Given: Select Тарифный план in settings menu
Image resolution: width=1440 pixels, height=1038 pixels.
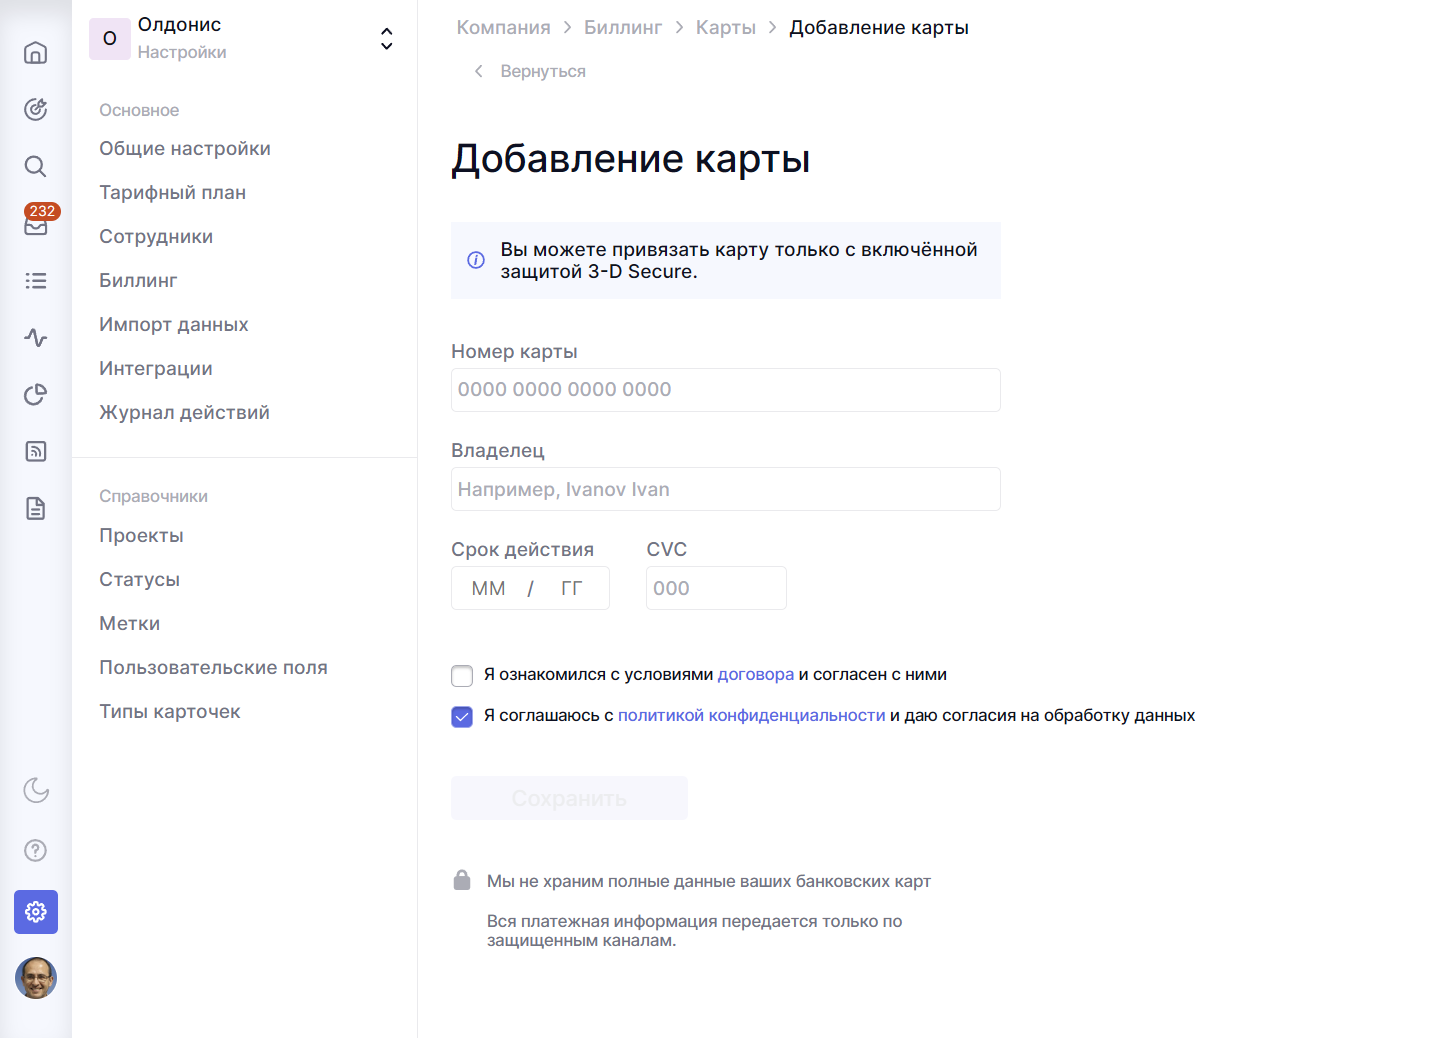Looking at the screenshot, I should pyautogui.click(x=172, y=193).
